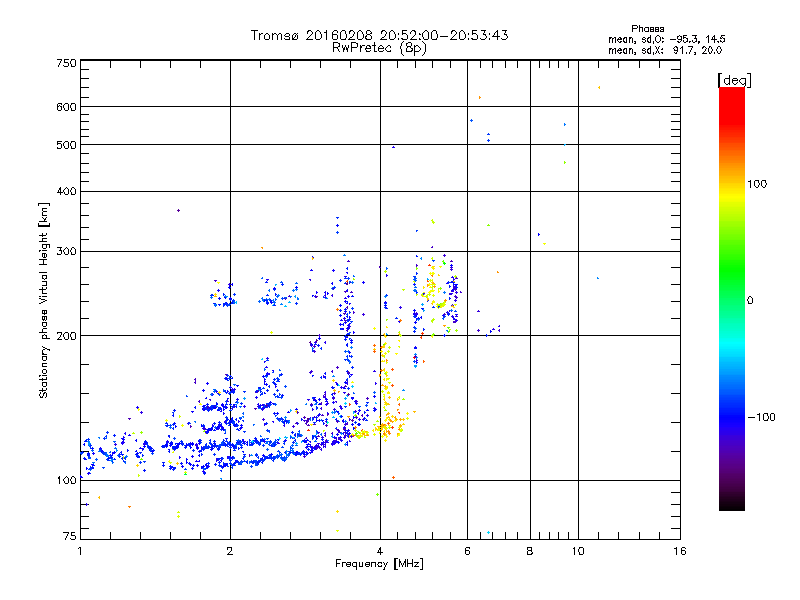Image resolution: width=800 pixels, height=600 pixels.
Task: Click the x-axis tick label '4'
Action: (380, 551)
